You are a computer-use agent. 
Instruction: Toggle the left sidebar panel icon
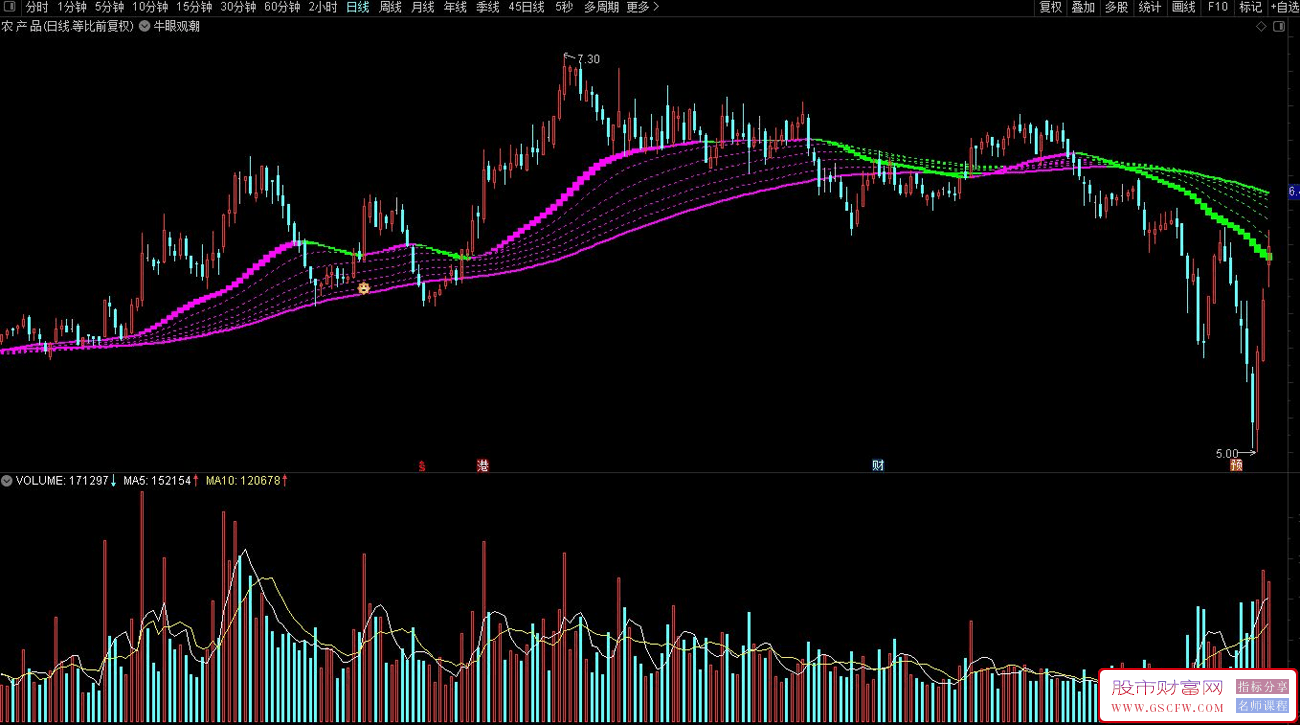click(x=10, y=7)
